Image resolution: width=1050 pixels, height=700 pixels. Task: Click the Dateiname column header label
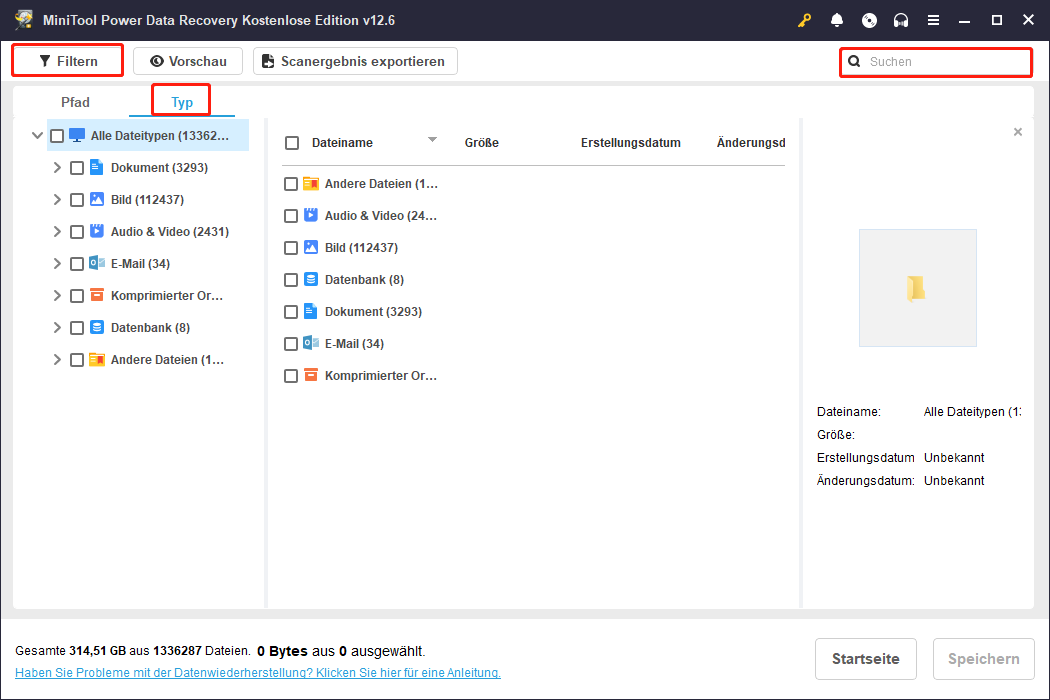click(x=342, y=143)
